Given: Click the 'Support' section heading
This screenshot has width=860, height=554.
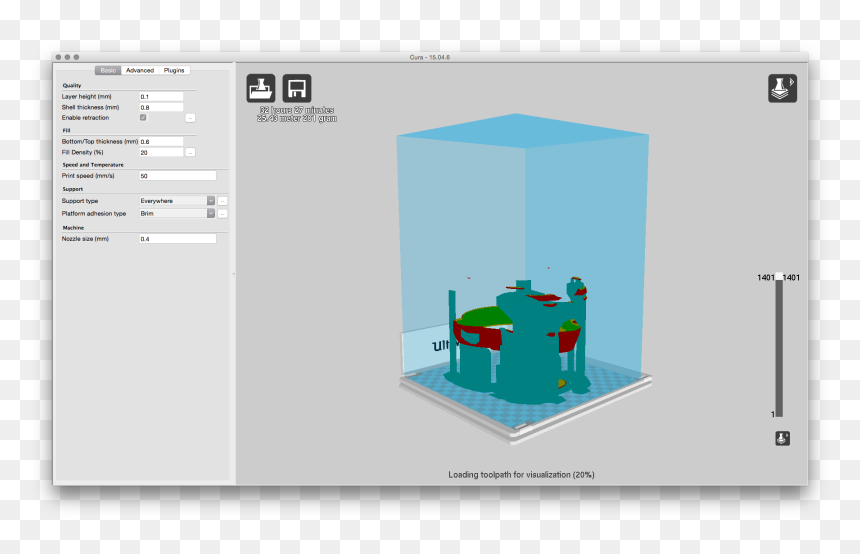Looking at the screenshot, I should (72, 189).
